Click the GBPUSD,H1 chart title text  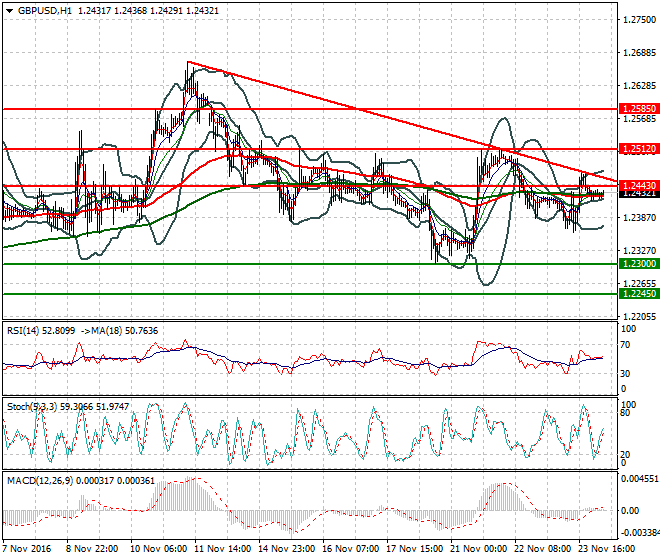click(x=45, y=11)
